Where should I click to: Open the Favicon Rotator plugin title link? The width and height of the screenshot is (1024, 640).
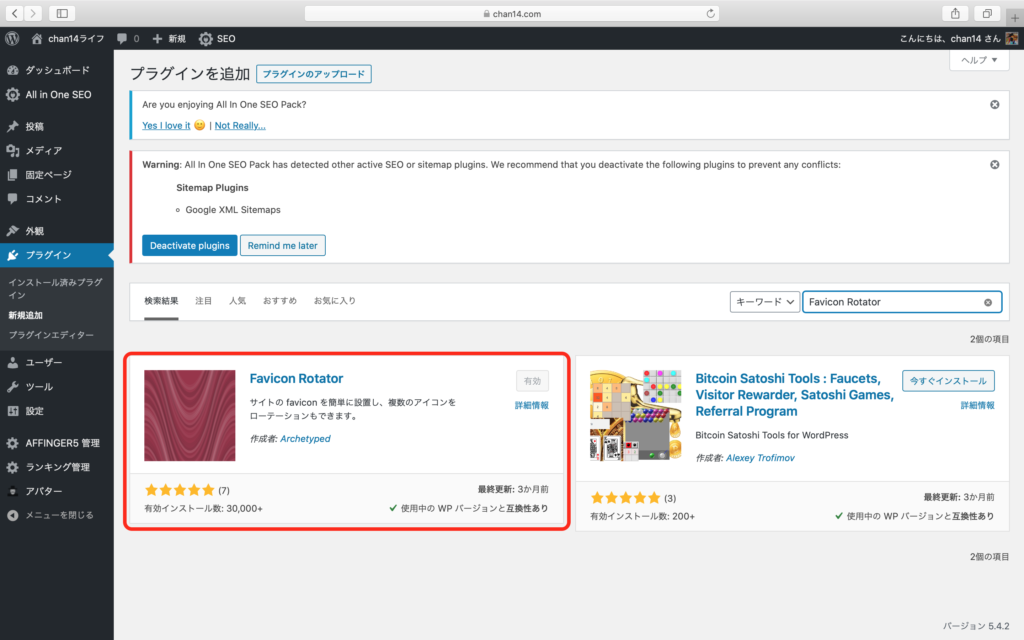coord(296,378)
